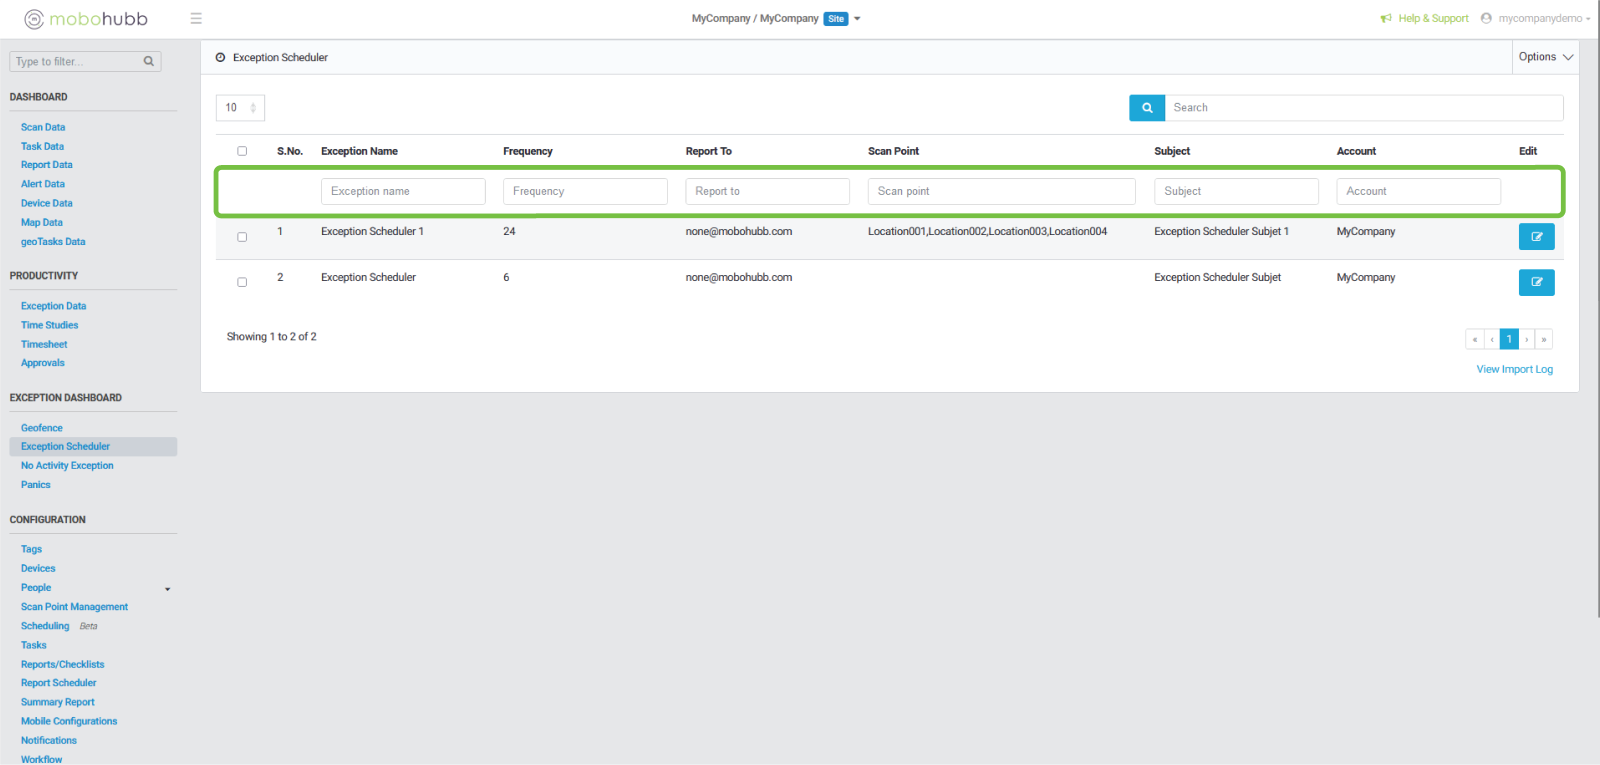
Task: Go to last page of pagination
Action: click(x=1544, y=340)
